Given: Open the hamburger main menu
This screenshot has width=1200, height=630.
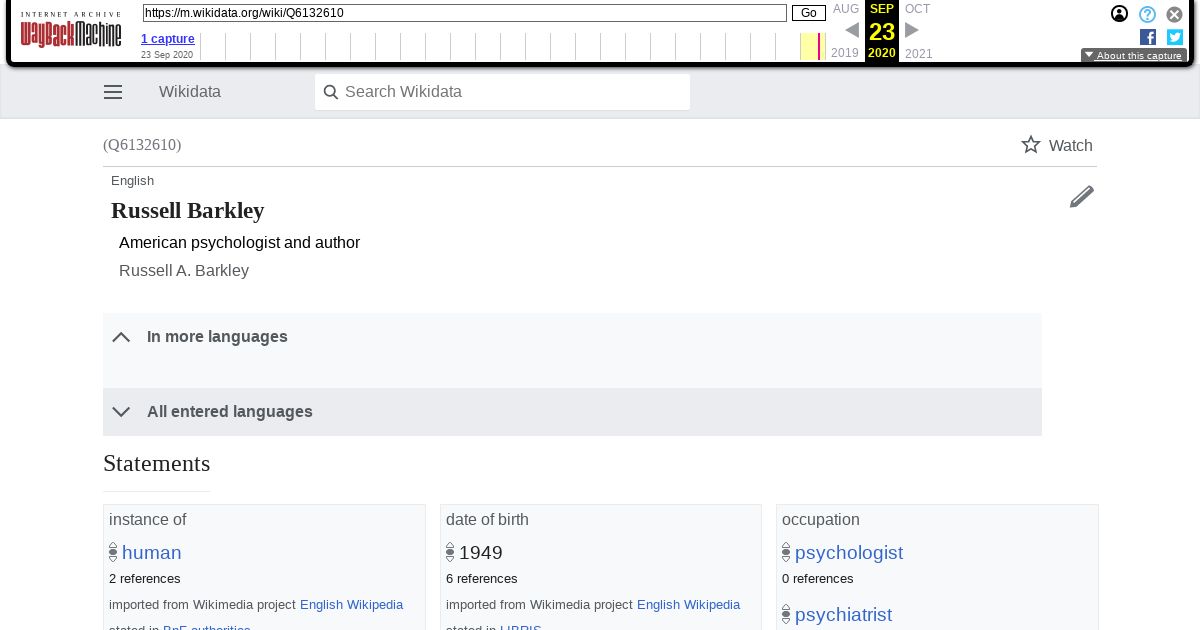Looking at the screenshot, I should click(x=113, y=92).
